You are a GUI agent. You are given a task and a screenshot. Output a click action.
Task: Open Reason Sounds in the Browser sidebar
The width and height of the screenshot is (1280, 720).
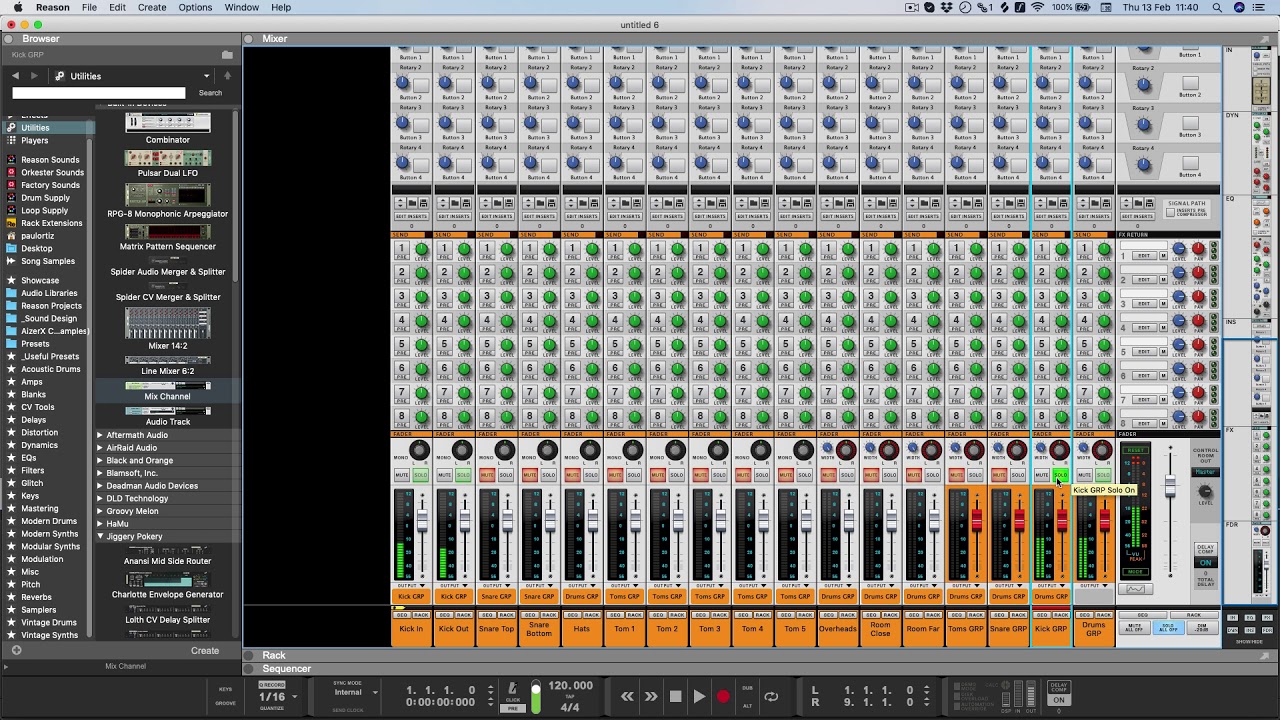(x=50, y=160)
